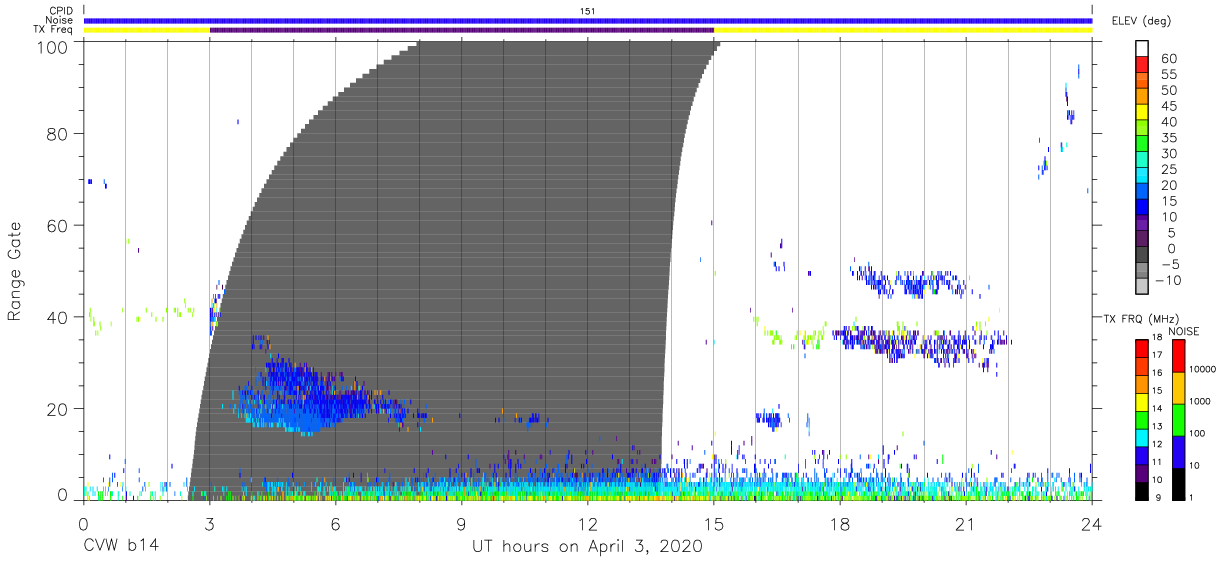Choose the orange TX FRQ swatch between 15 and 16
The width and height of the screenshot is (1228, 567).
click(1142, 383)
